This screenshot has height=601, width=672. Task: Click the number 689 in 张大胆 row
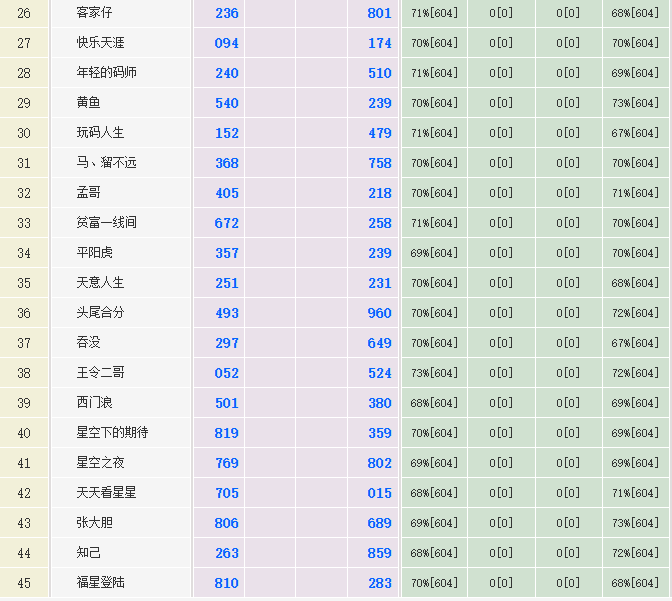[x=380, y=523]
